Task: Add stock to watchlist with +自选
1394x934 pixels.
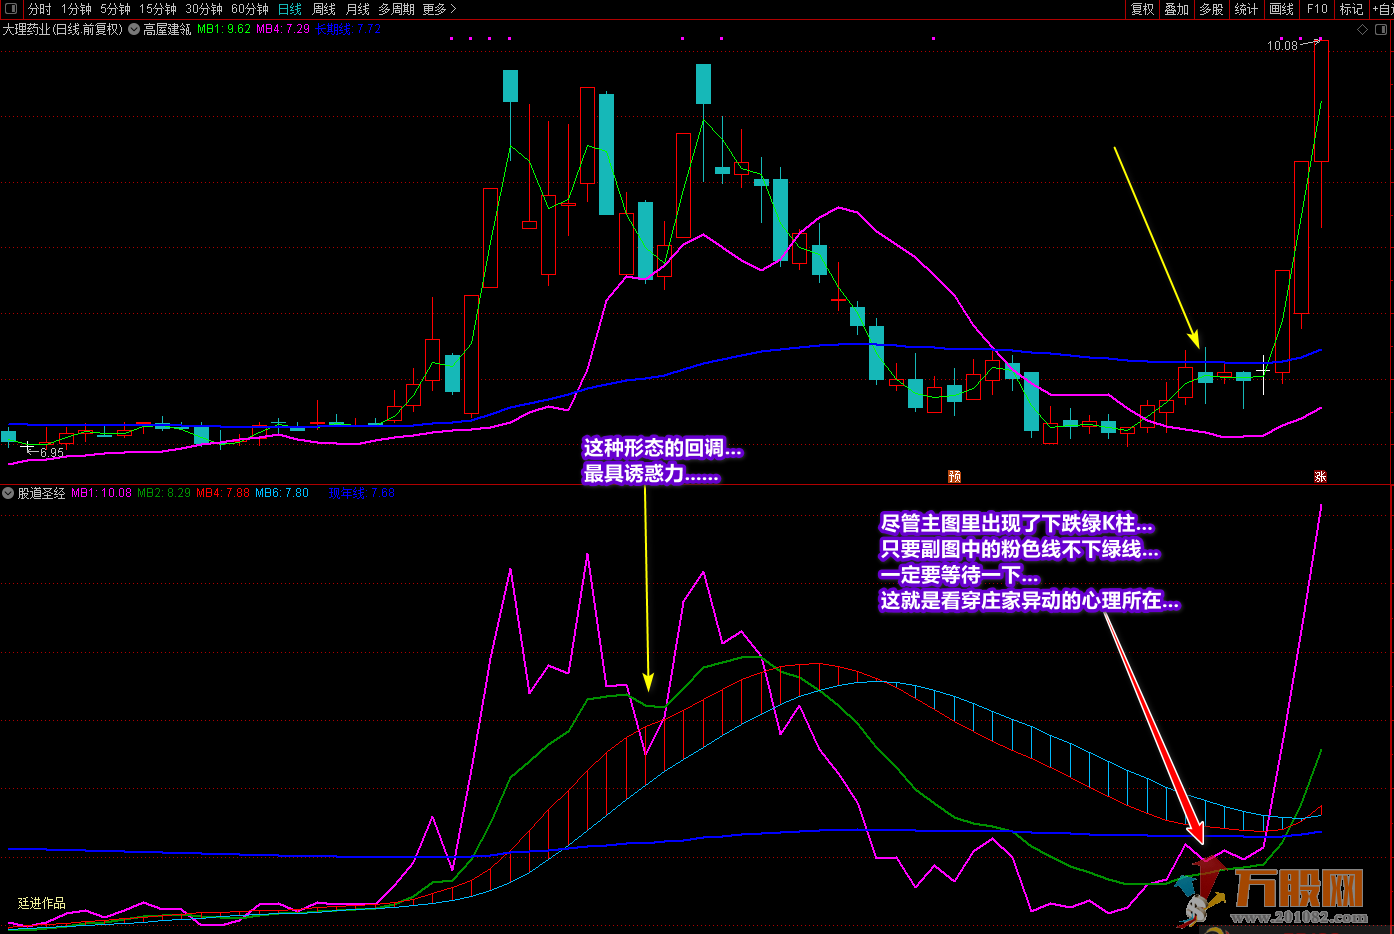Action: (1382, 9)
